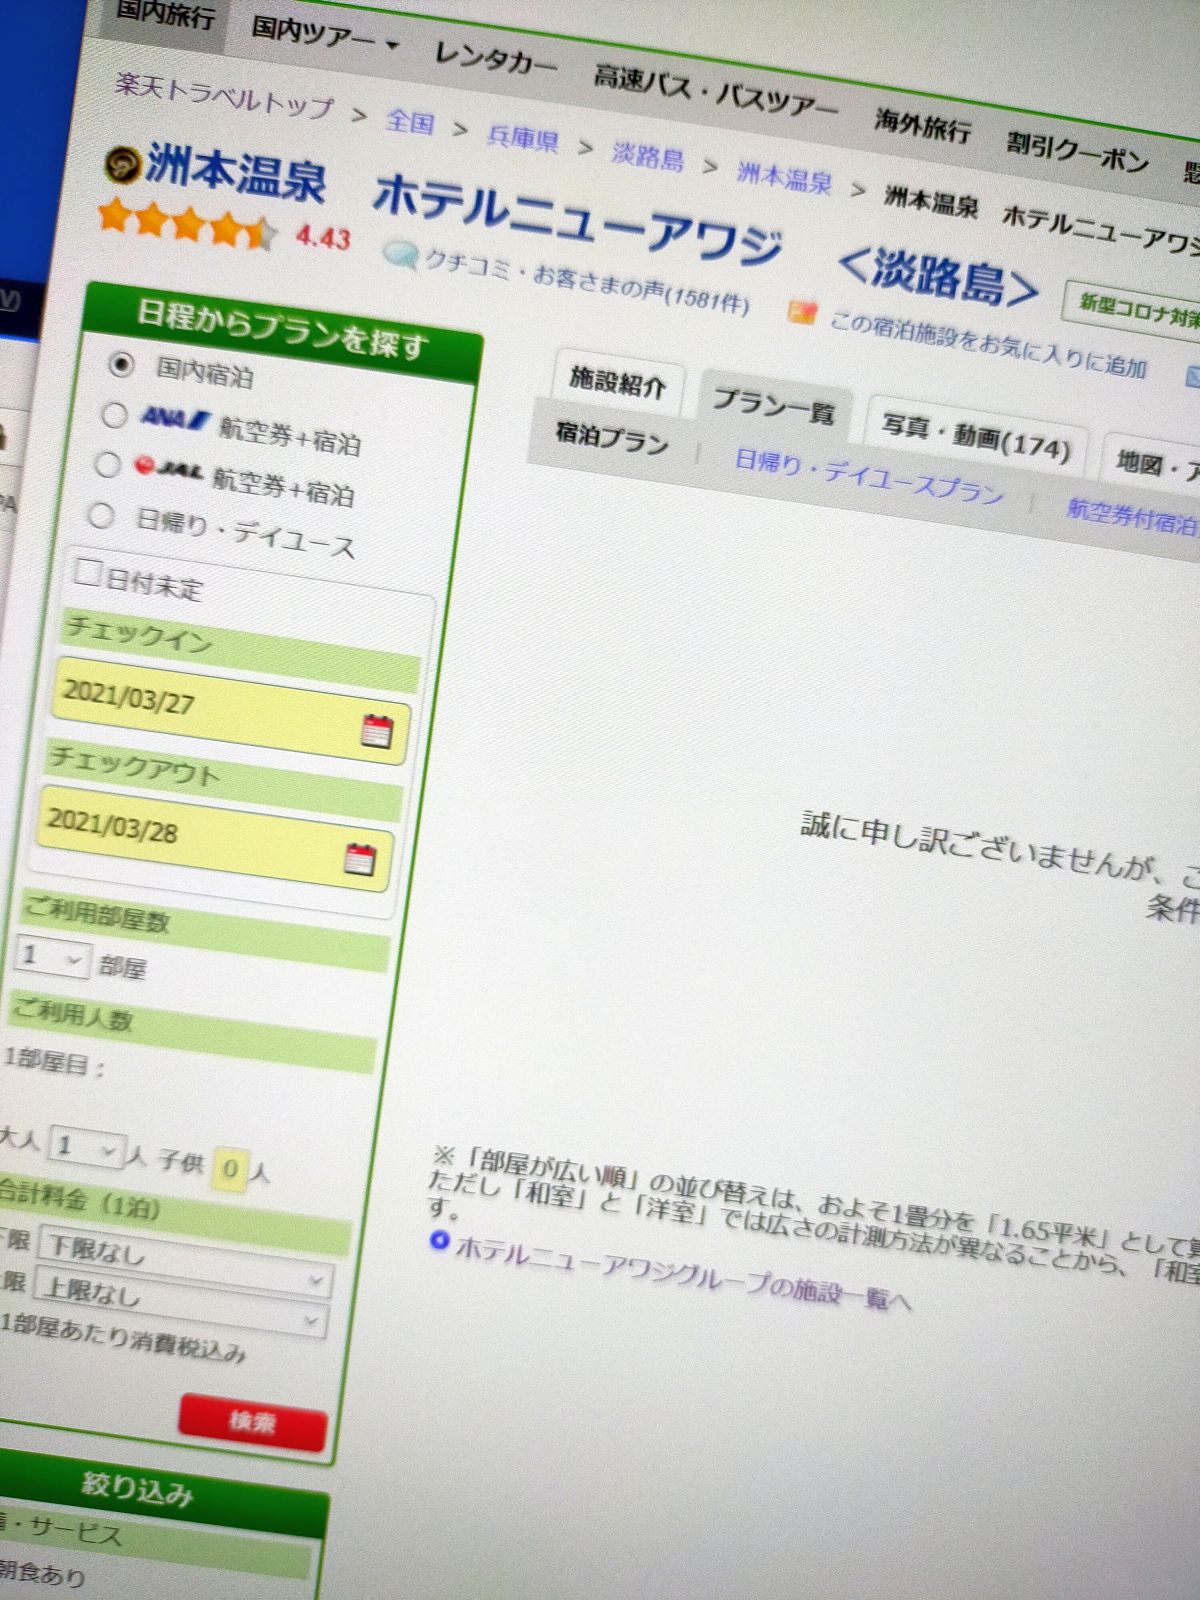Open the check-out calendar icon
Image resolution: width=1200 pixels, height=1600 pixels.
360,859
